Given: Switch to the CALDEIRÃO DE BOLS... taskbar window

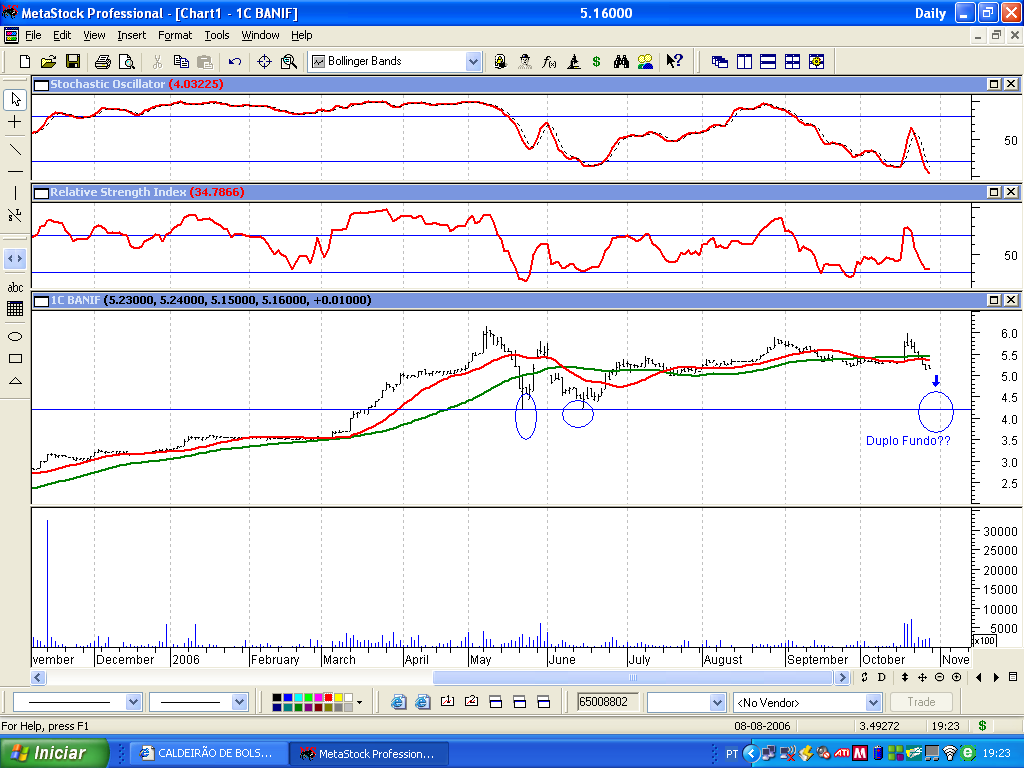Looking at the screenshot, I should tap(208, 754).
